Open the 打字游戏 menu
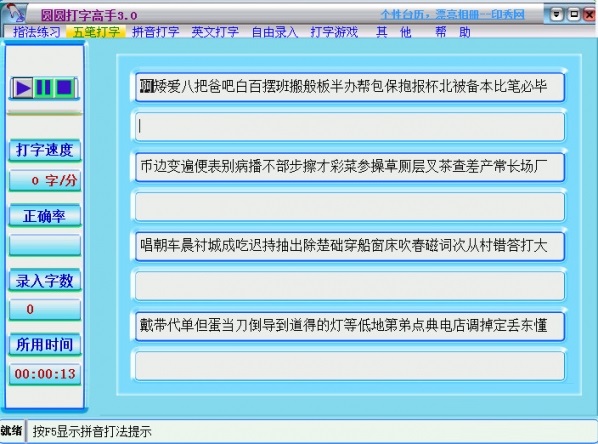 (334, 32)
